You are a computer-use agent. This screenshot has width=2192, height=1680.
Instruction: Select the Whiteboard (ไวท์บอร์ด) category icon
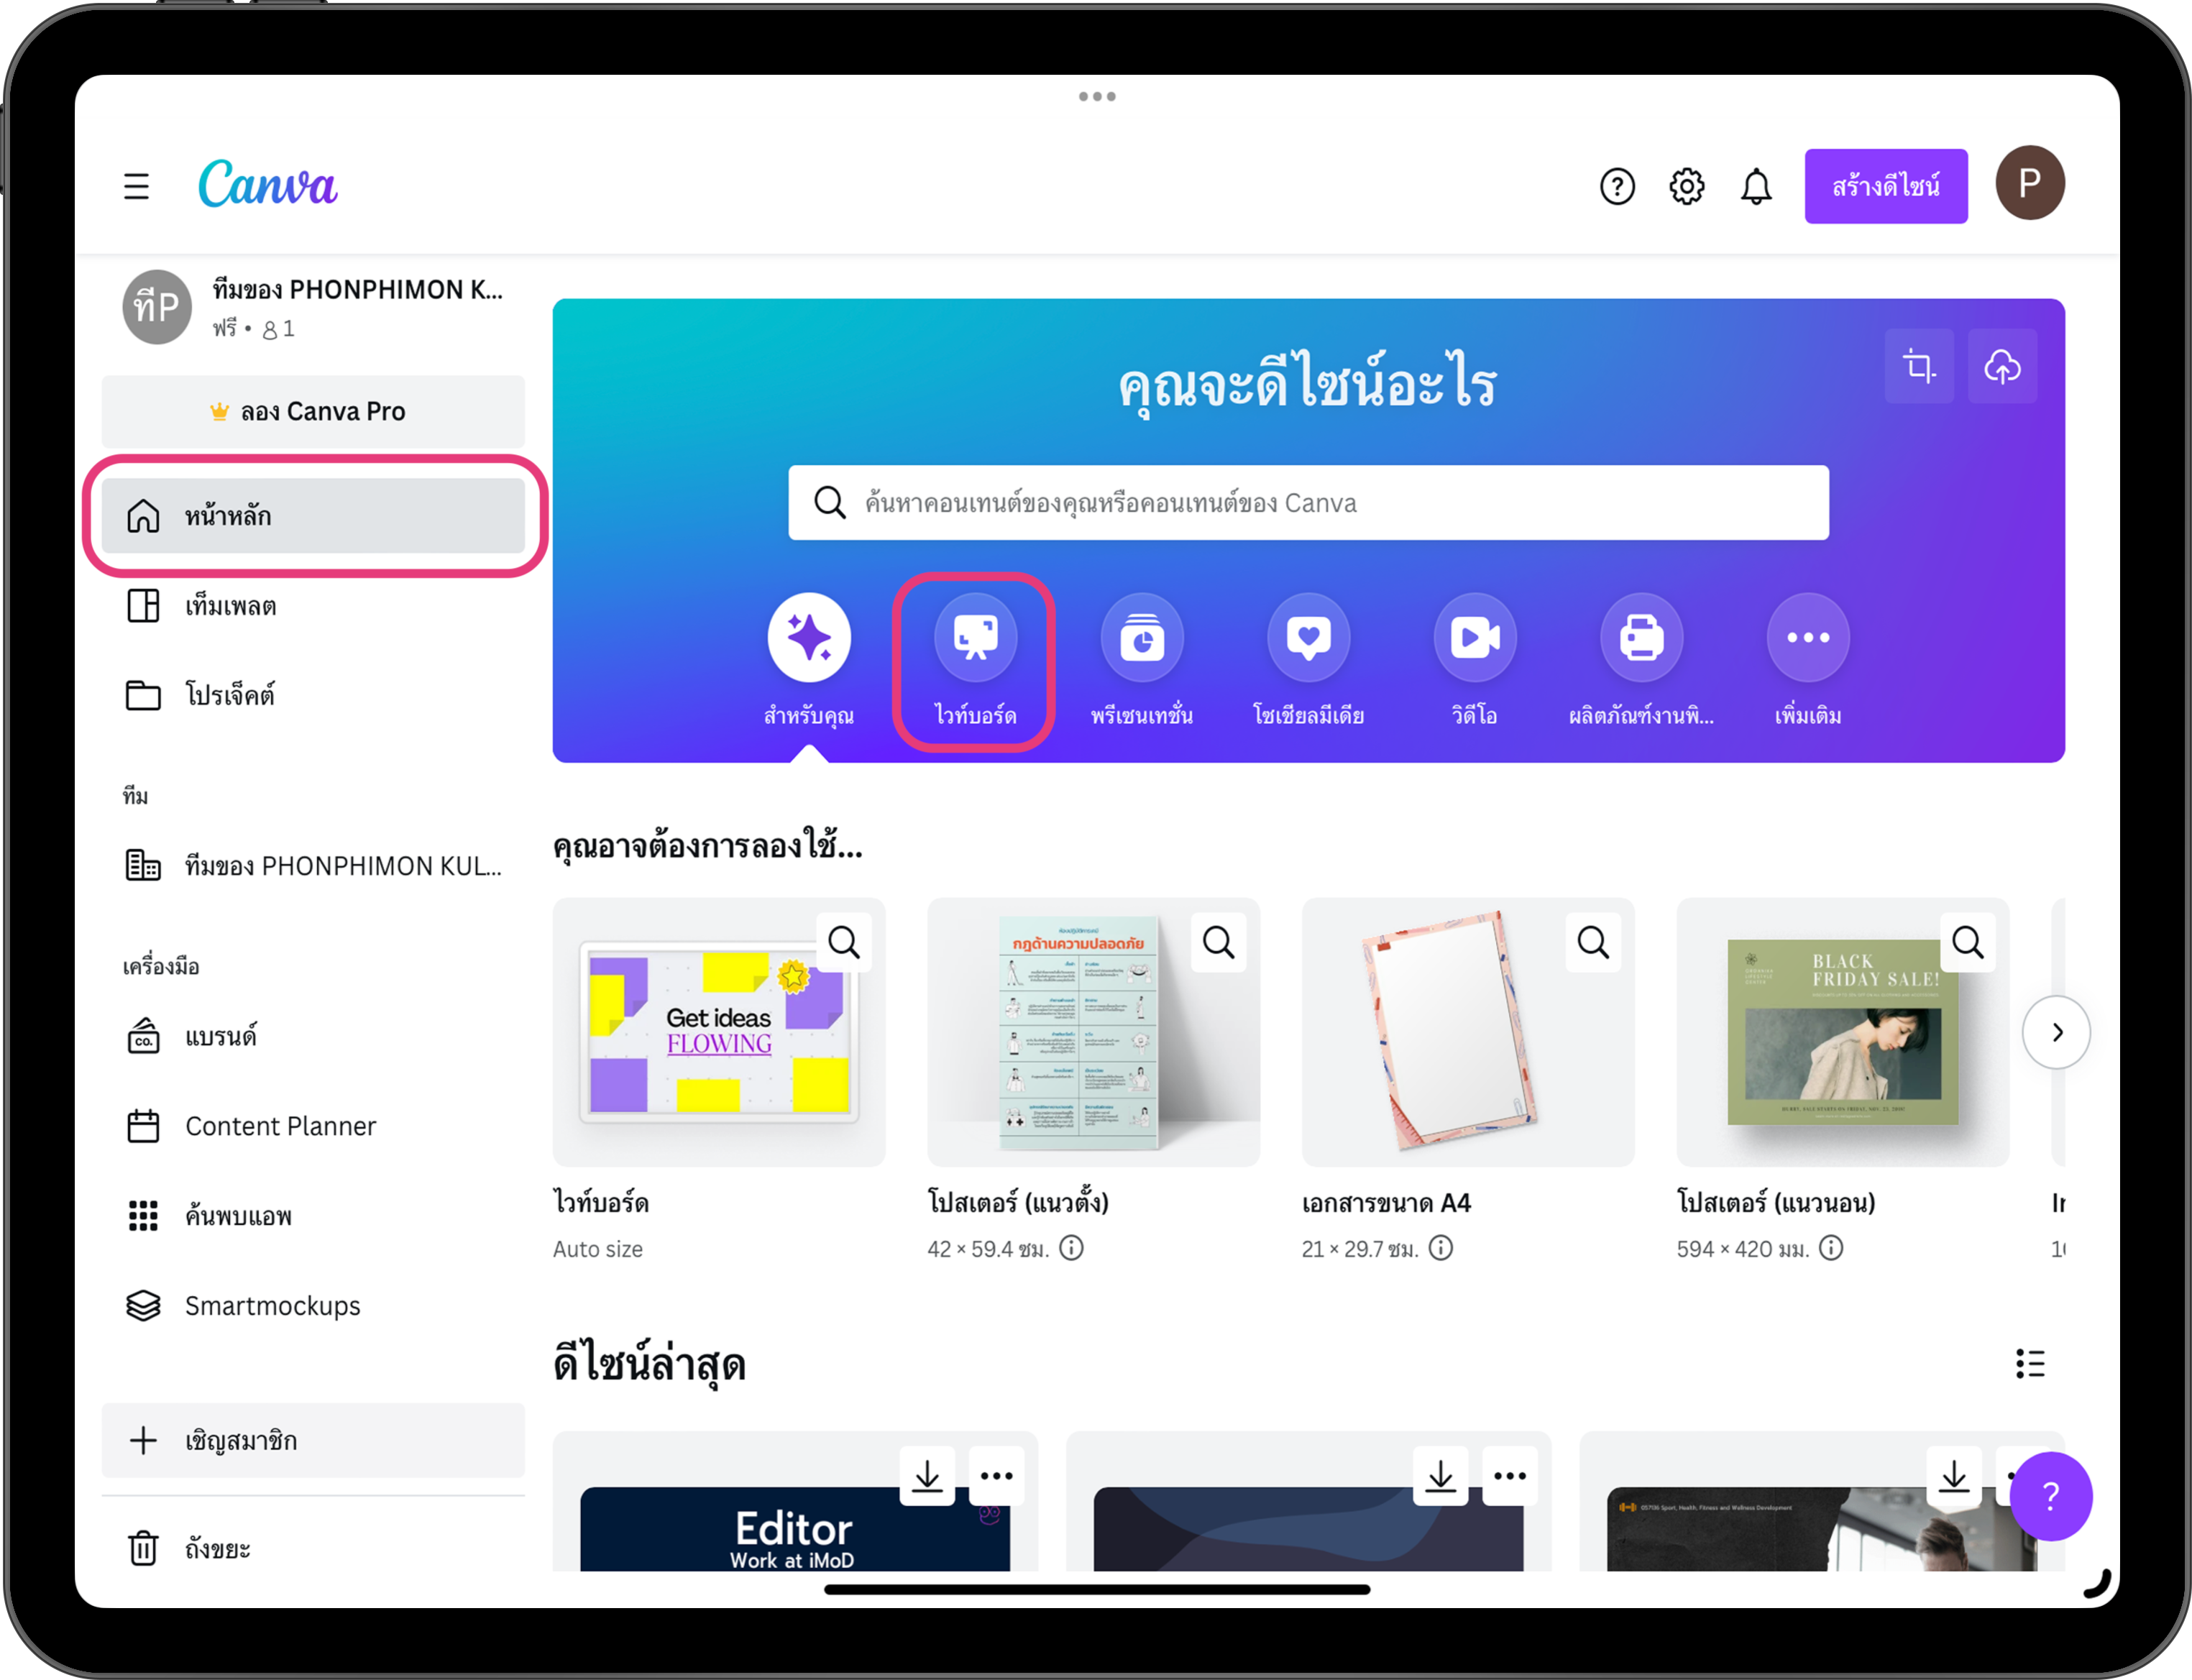pos(975,638)
